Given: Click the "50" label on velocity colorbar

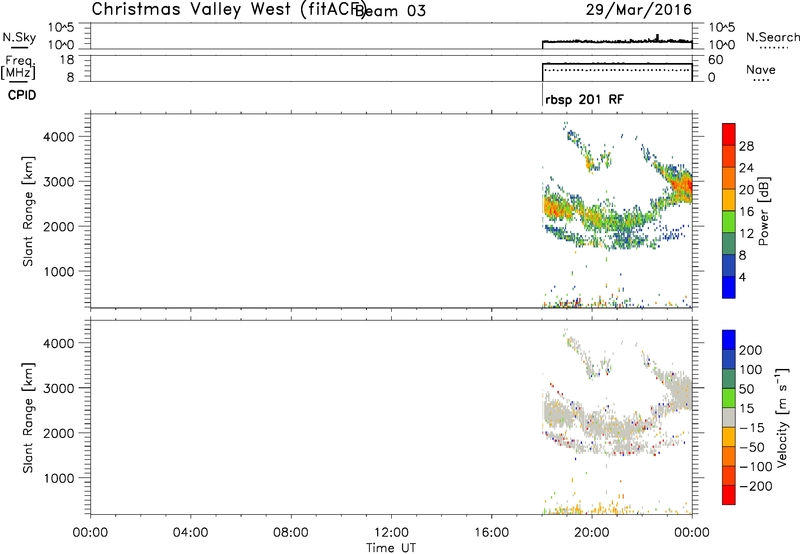Looking at the screenshot, I should tap(746, 389).
